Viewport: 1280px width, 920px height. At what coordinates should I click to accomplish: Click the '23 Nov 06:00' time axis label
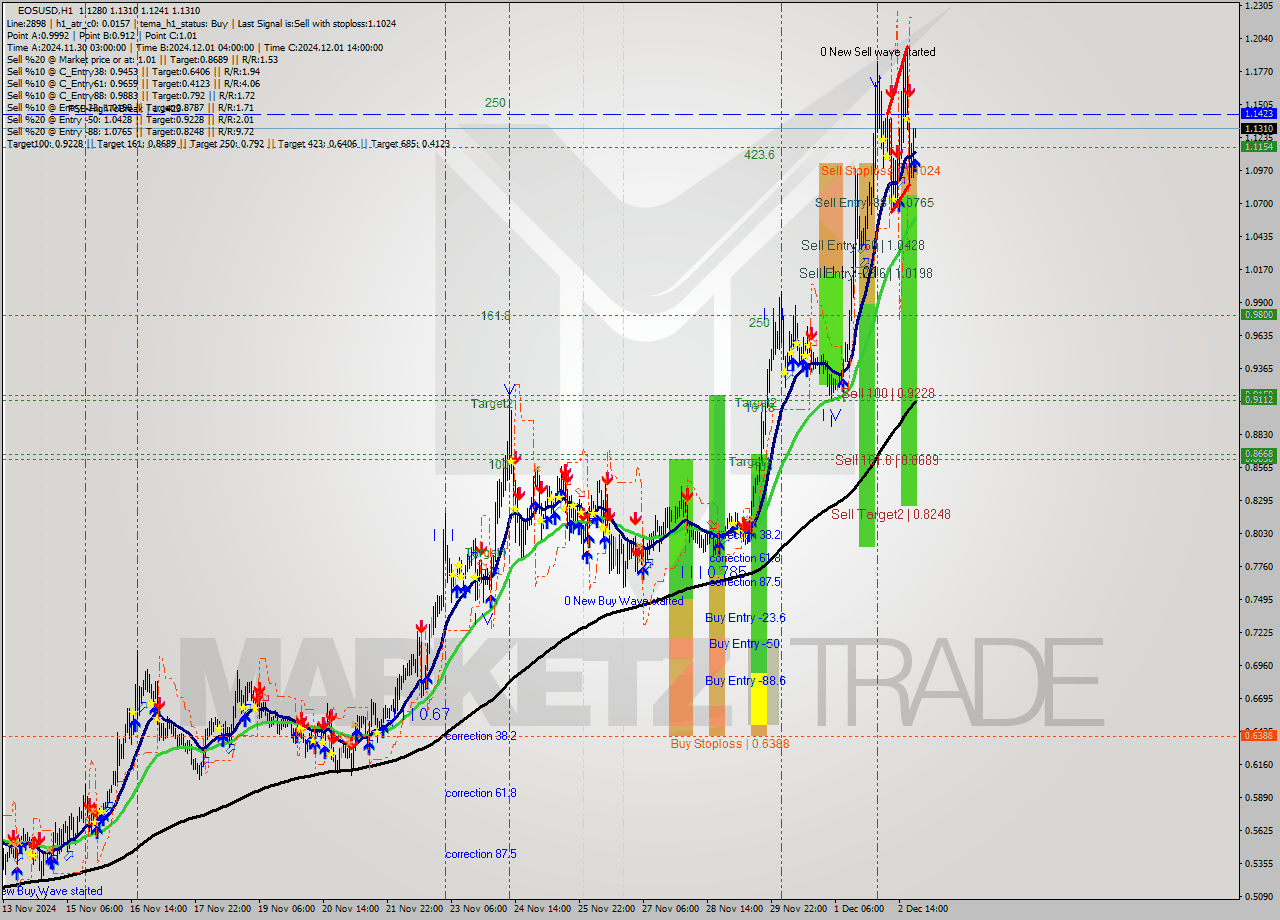[477, 909]
